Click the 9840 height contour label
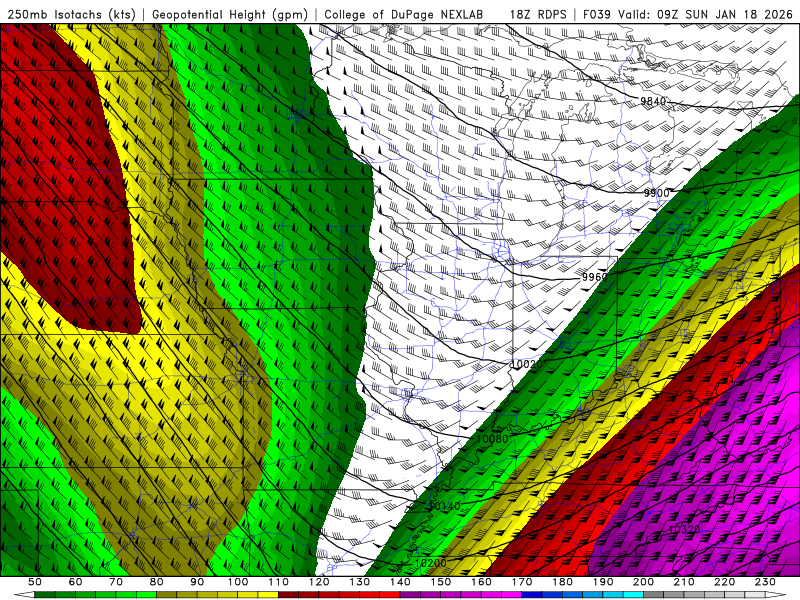This screenshot has height=600, width=800. [x=653, y=101]
